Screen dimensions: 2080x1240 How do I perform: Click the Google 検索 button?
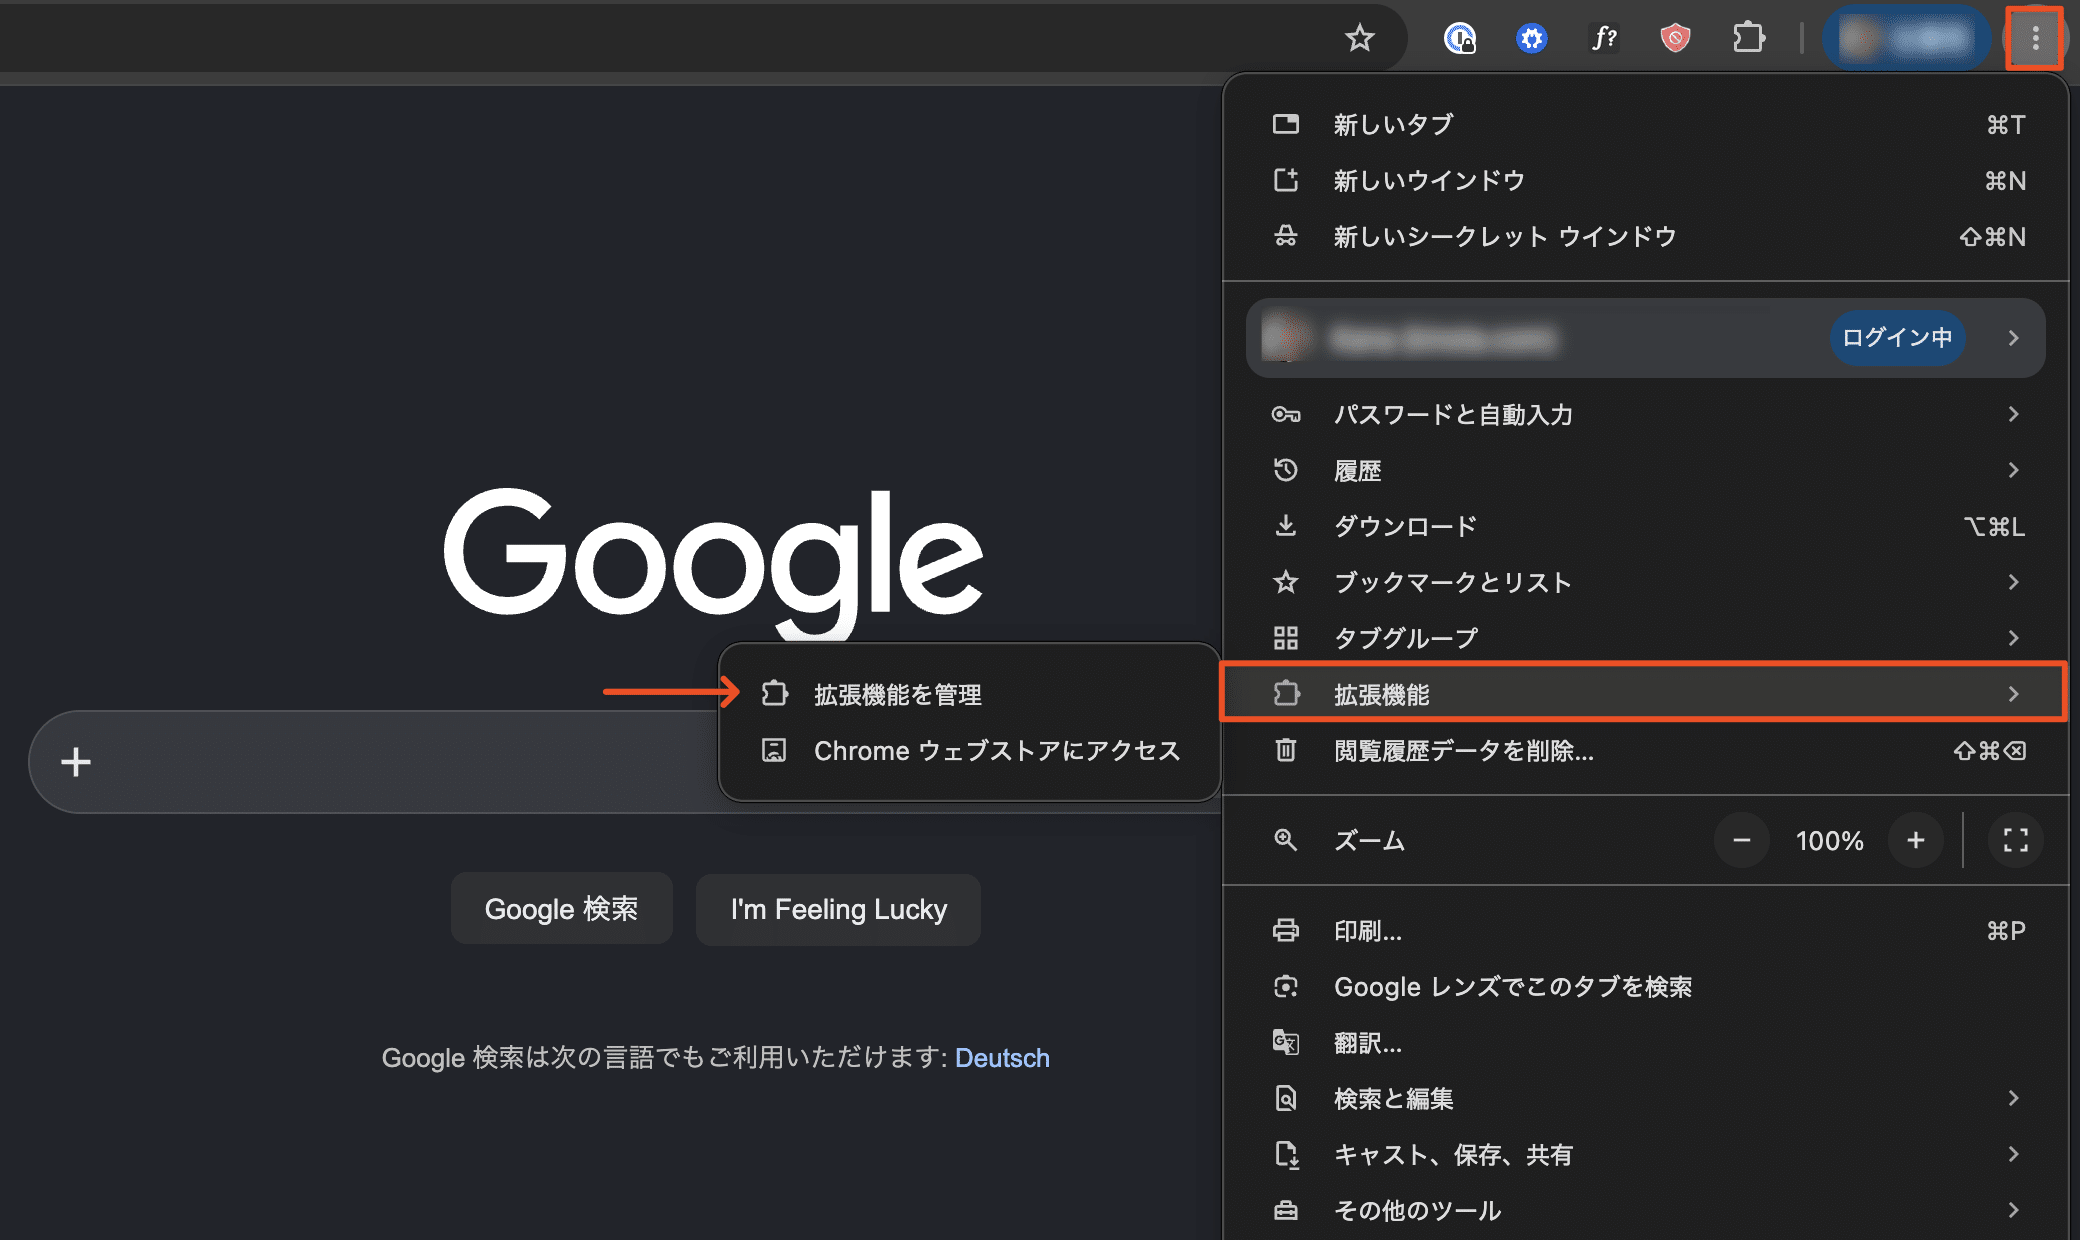(561, 909)
